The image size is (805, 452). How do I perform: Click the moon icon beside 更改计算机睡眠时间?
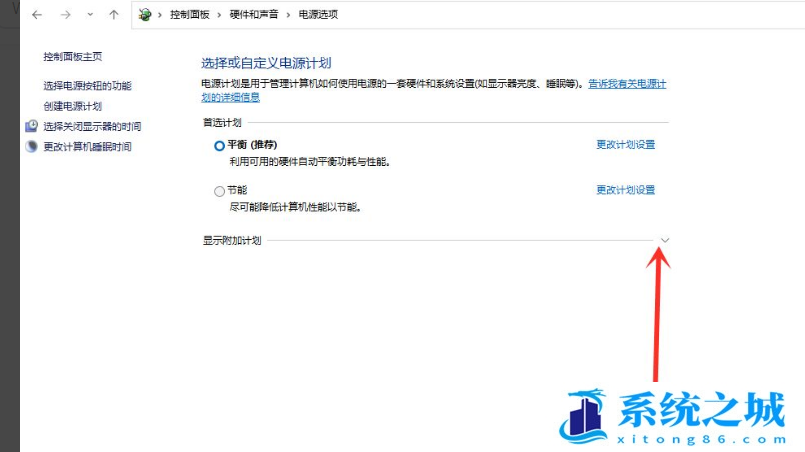pyautogui.click(x=31, y=147)
